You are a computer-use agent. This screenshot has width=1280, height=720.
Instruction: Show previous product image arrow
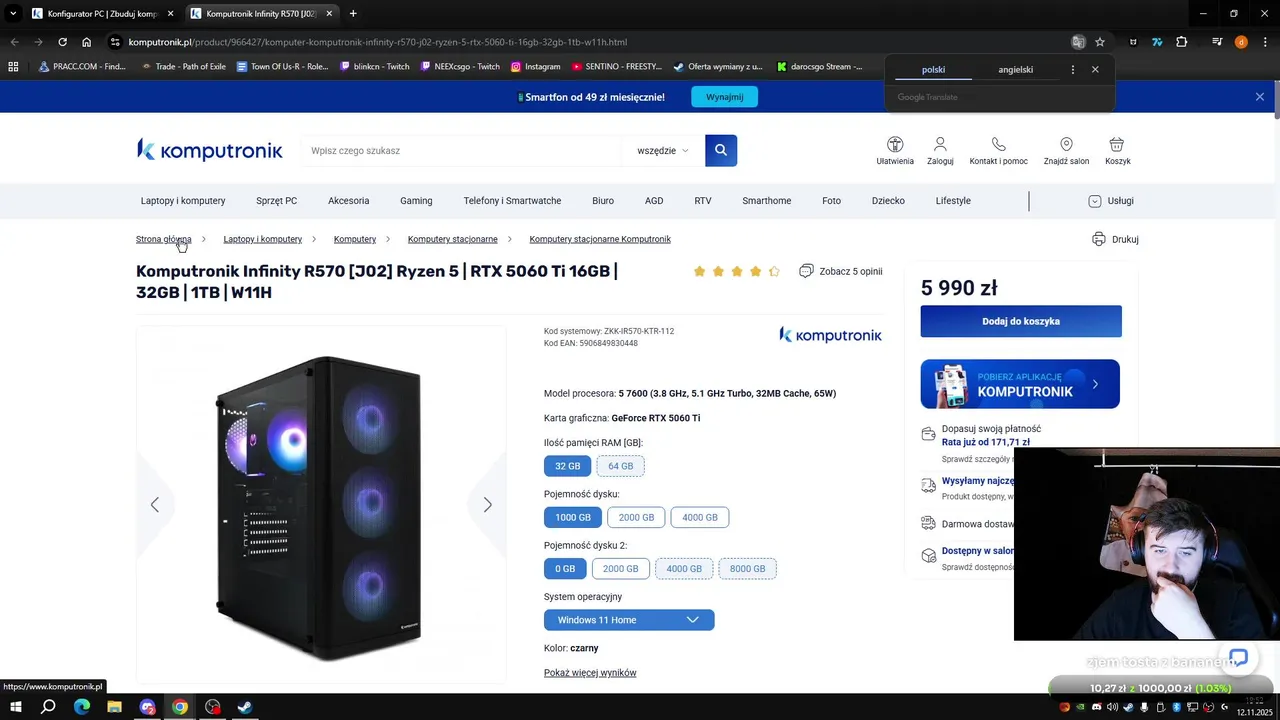[x=154, y=505]
